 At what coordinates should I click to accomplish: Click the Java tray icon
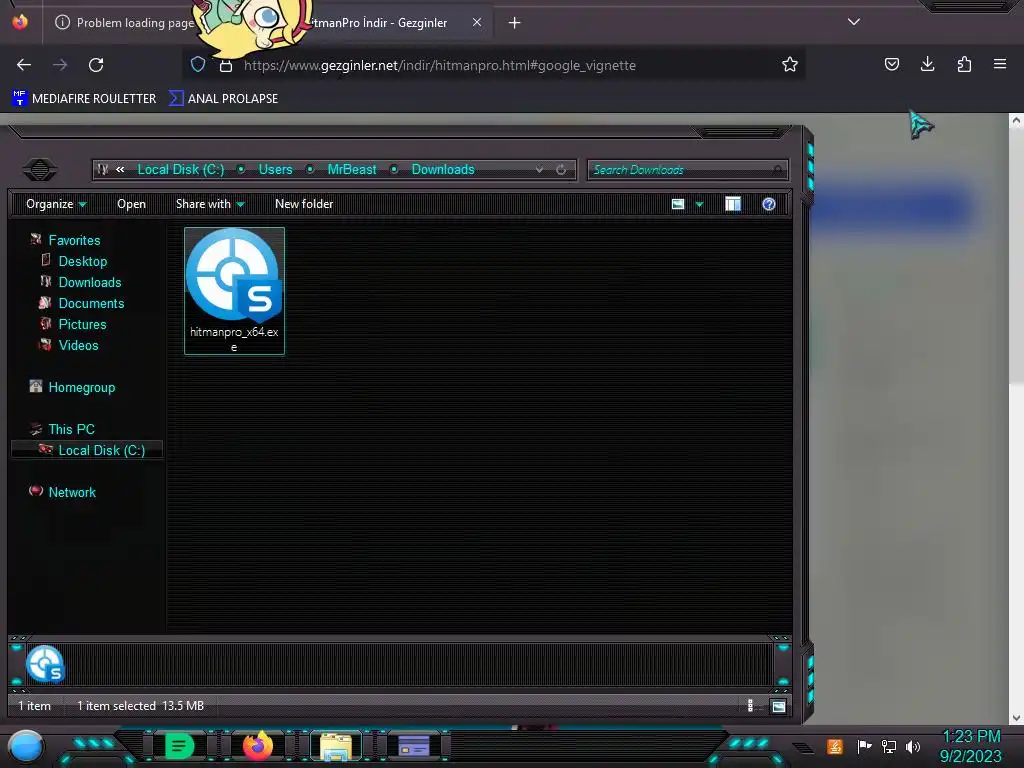click(x=835, y=746)
